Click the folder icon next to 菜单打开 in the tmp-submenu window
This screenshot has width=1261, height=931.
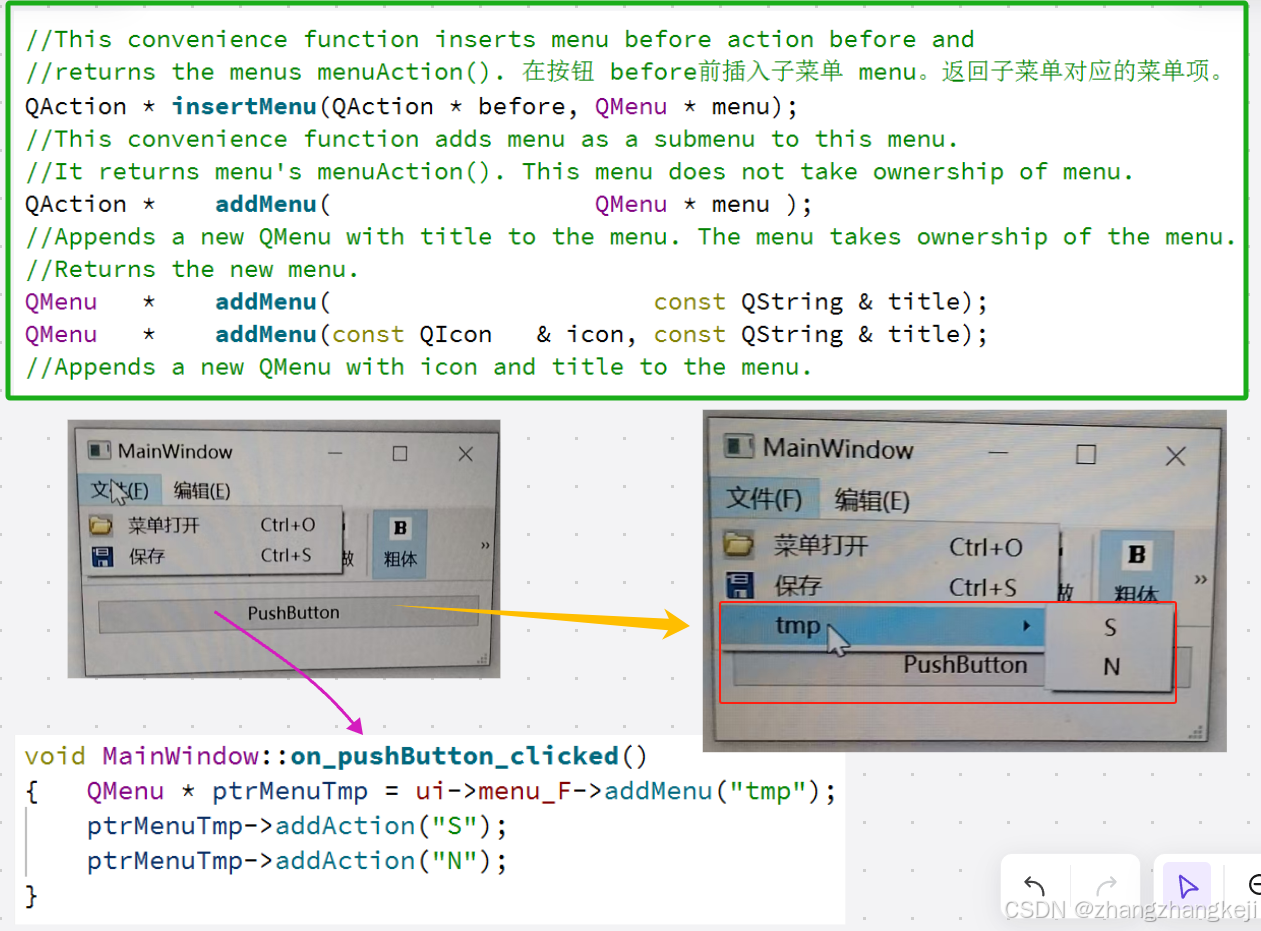(x=738, y=545)
